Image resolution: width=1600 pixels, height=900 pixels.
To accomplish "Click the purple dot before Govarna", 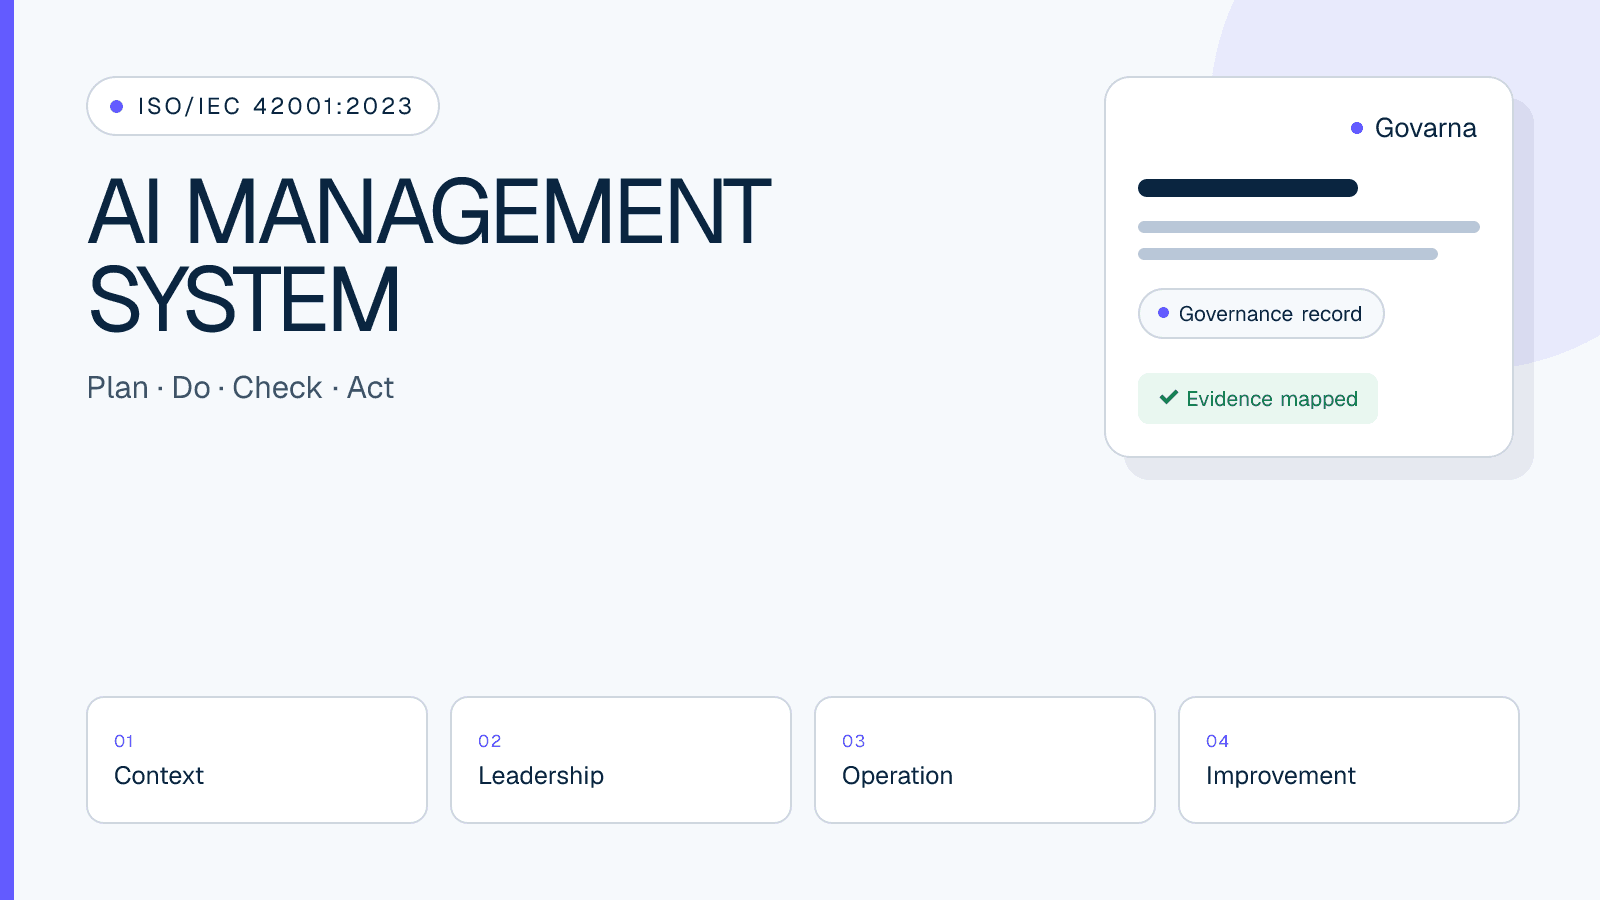I will [x=1357, y=128].
